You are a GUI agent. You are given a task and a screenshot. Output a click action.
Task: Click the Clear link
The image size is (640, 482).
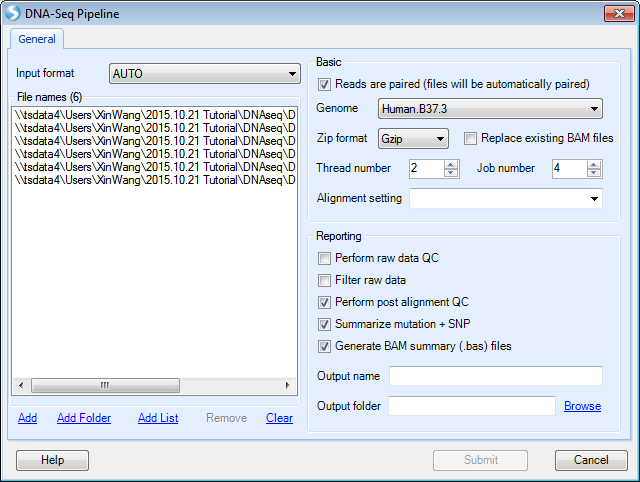point(280,418)
